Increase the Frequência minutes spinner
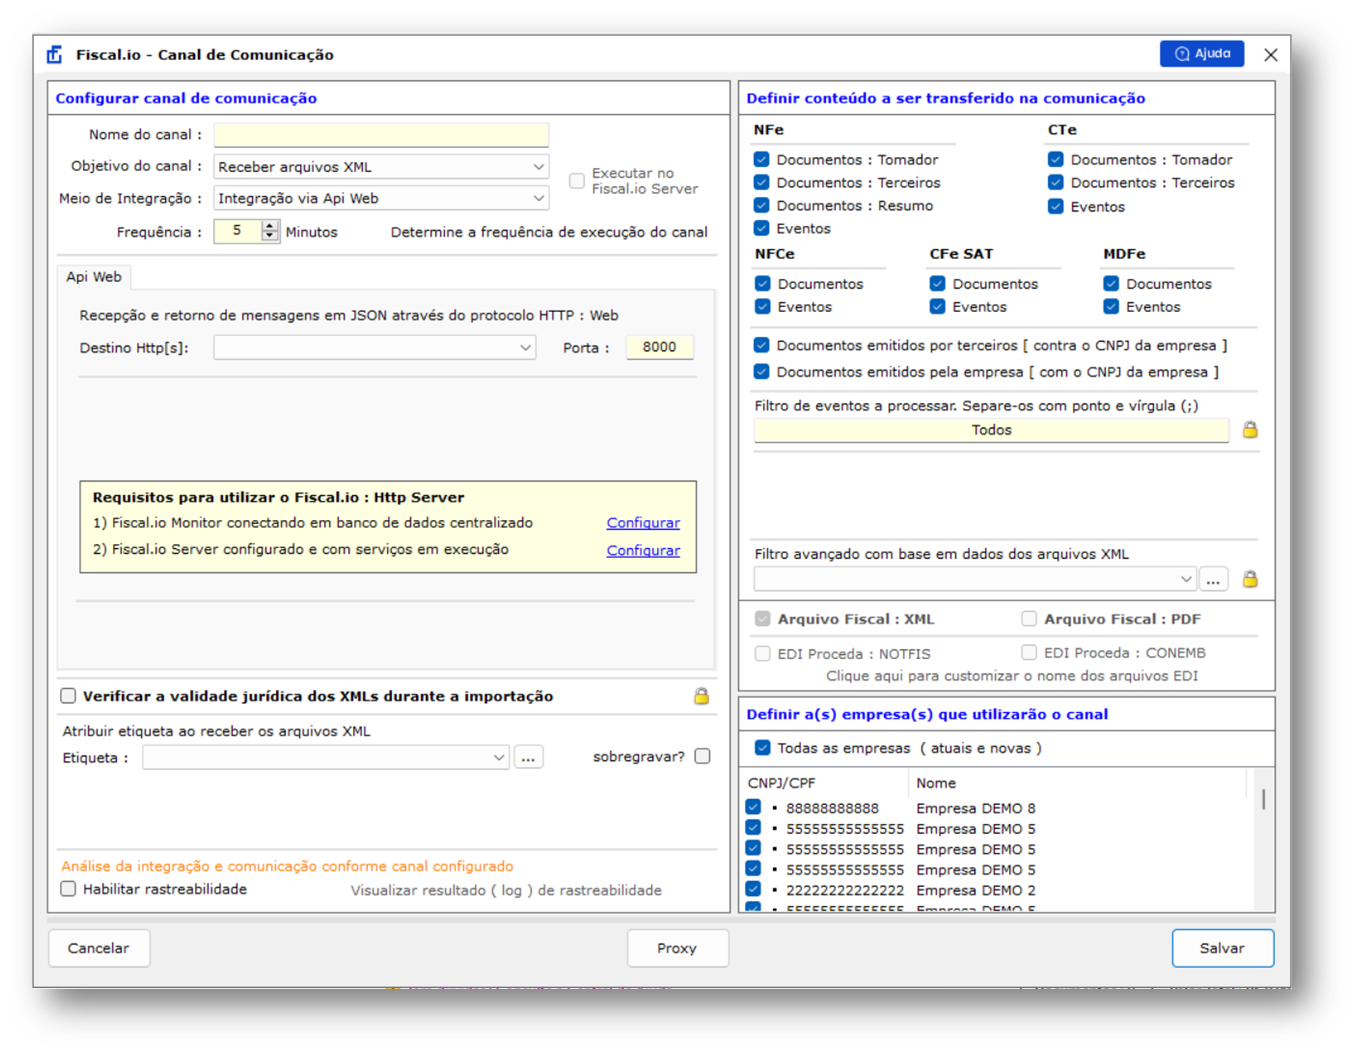This screenshot has width=1357, height=1054. 270,226
